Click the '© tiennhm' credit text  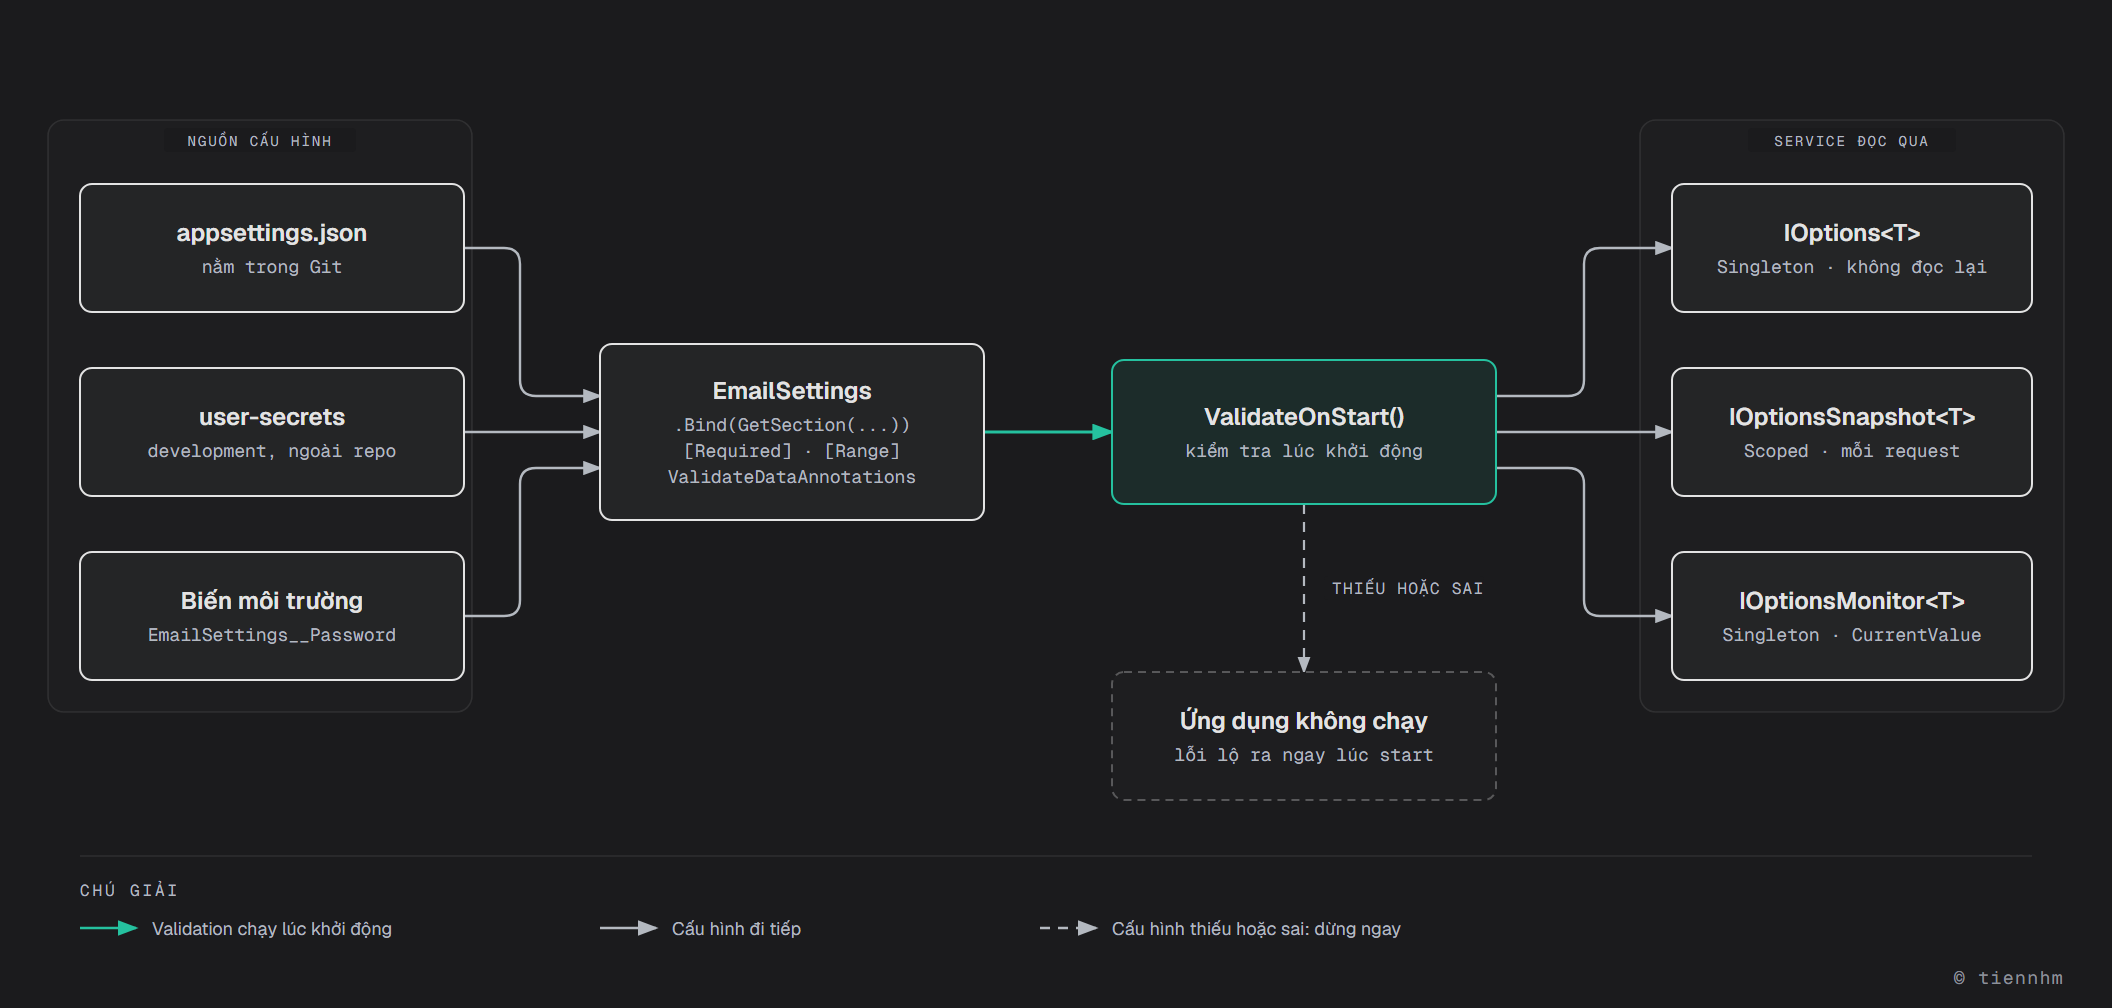tap(2008, 978)
